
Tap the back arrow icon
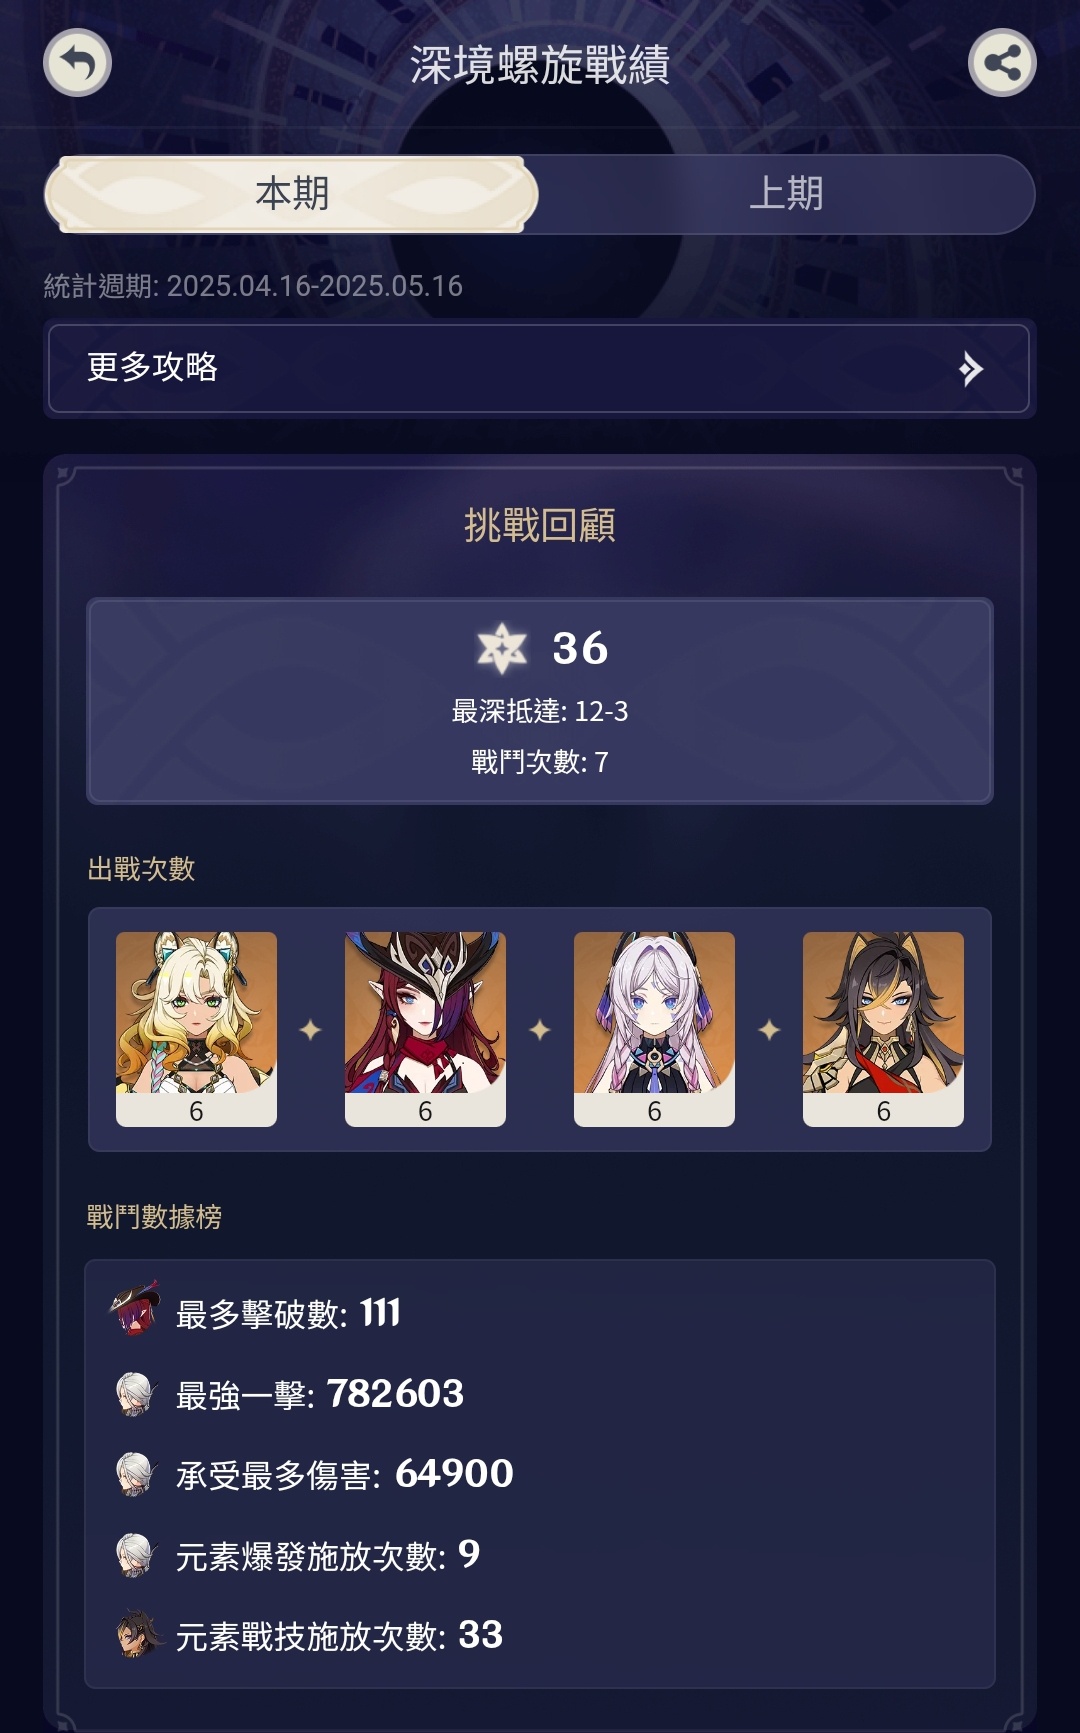click(x=77, y=63)
